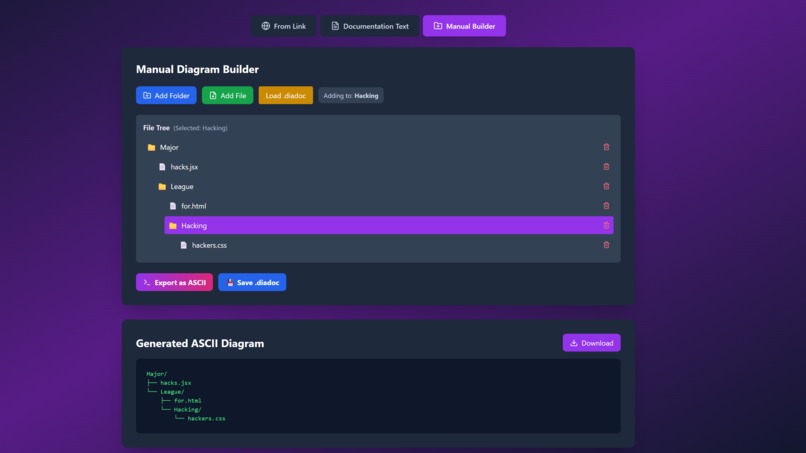806x453 pixels.
Task: Click the Add File button
Action: [x=227, y=95]
